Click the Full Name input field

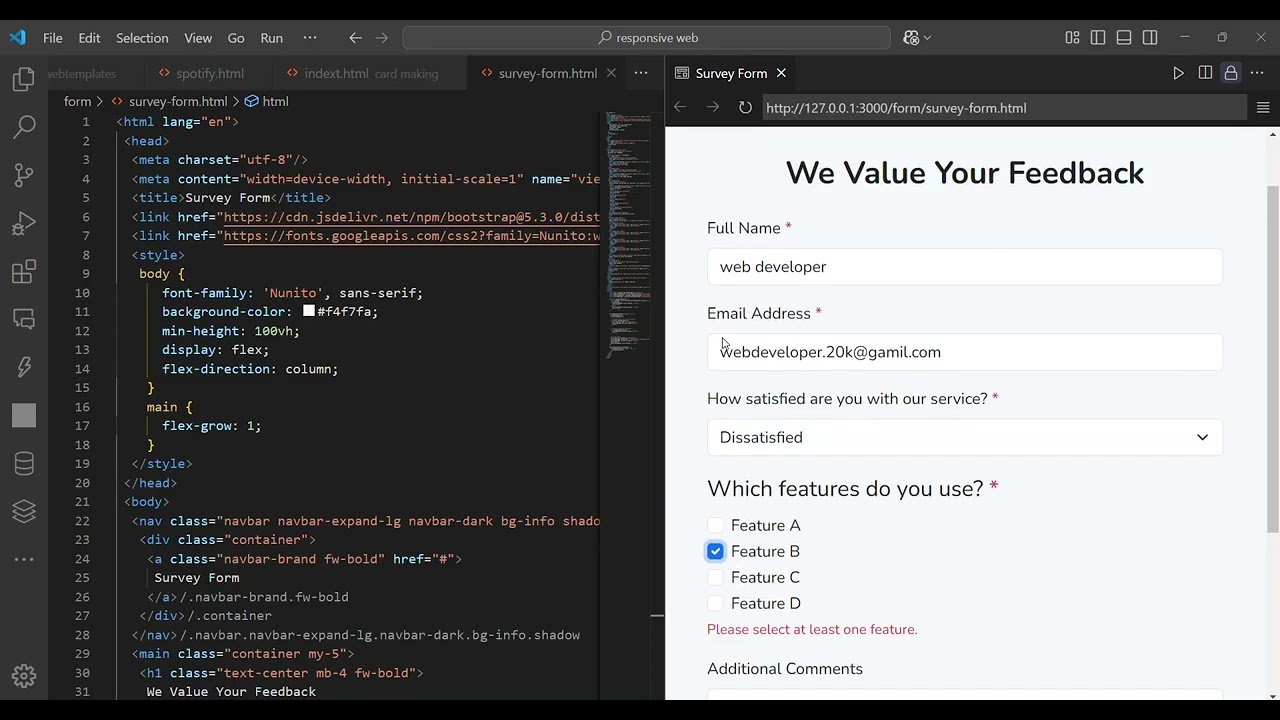tap(965, 267)
